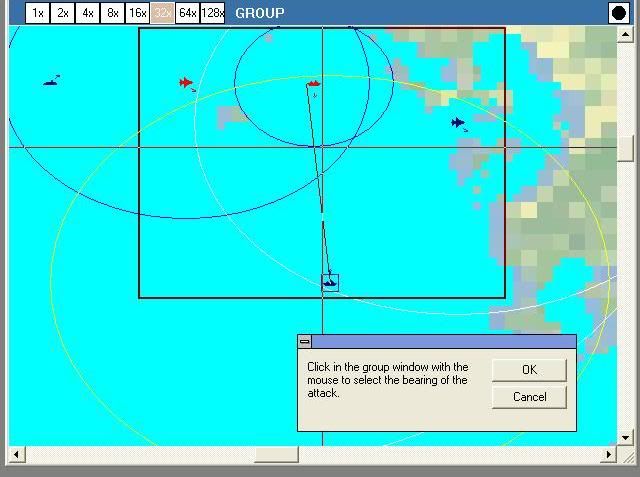Click the GROUP window title label
This screenshot has width=640, height=477.
(260, 13)
